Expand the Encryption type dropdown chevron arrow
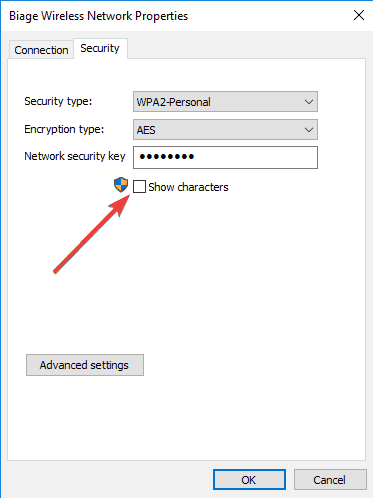Screen dimensions: 373x498 coord(309,130)
